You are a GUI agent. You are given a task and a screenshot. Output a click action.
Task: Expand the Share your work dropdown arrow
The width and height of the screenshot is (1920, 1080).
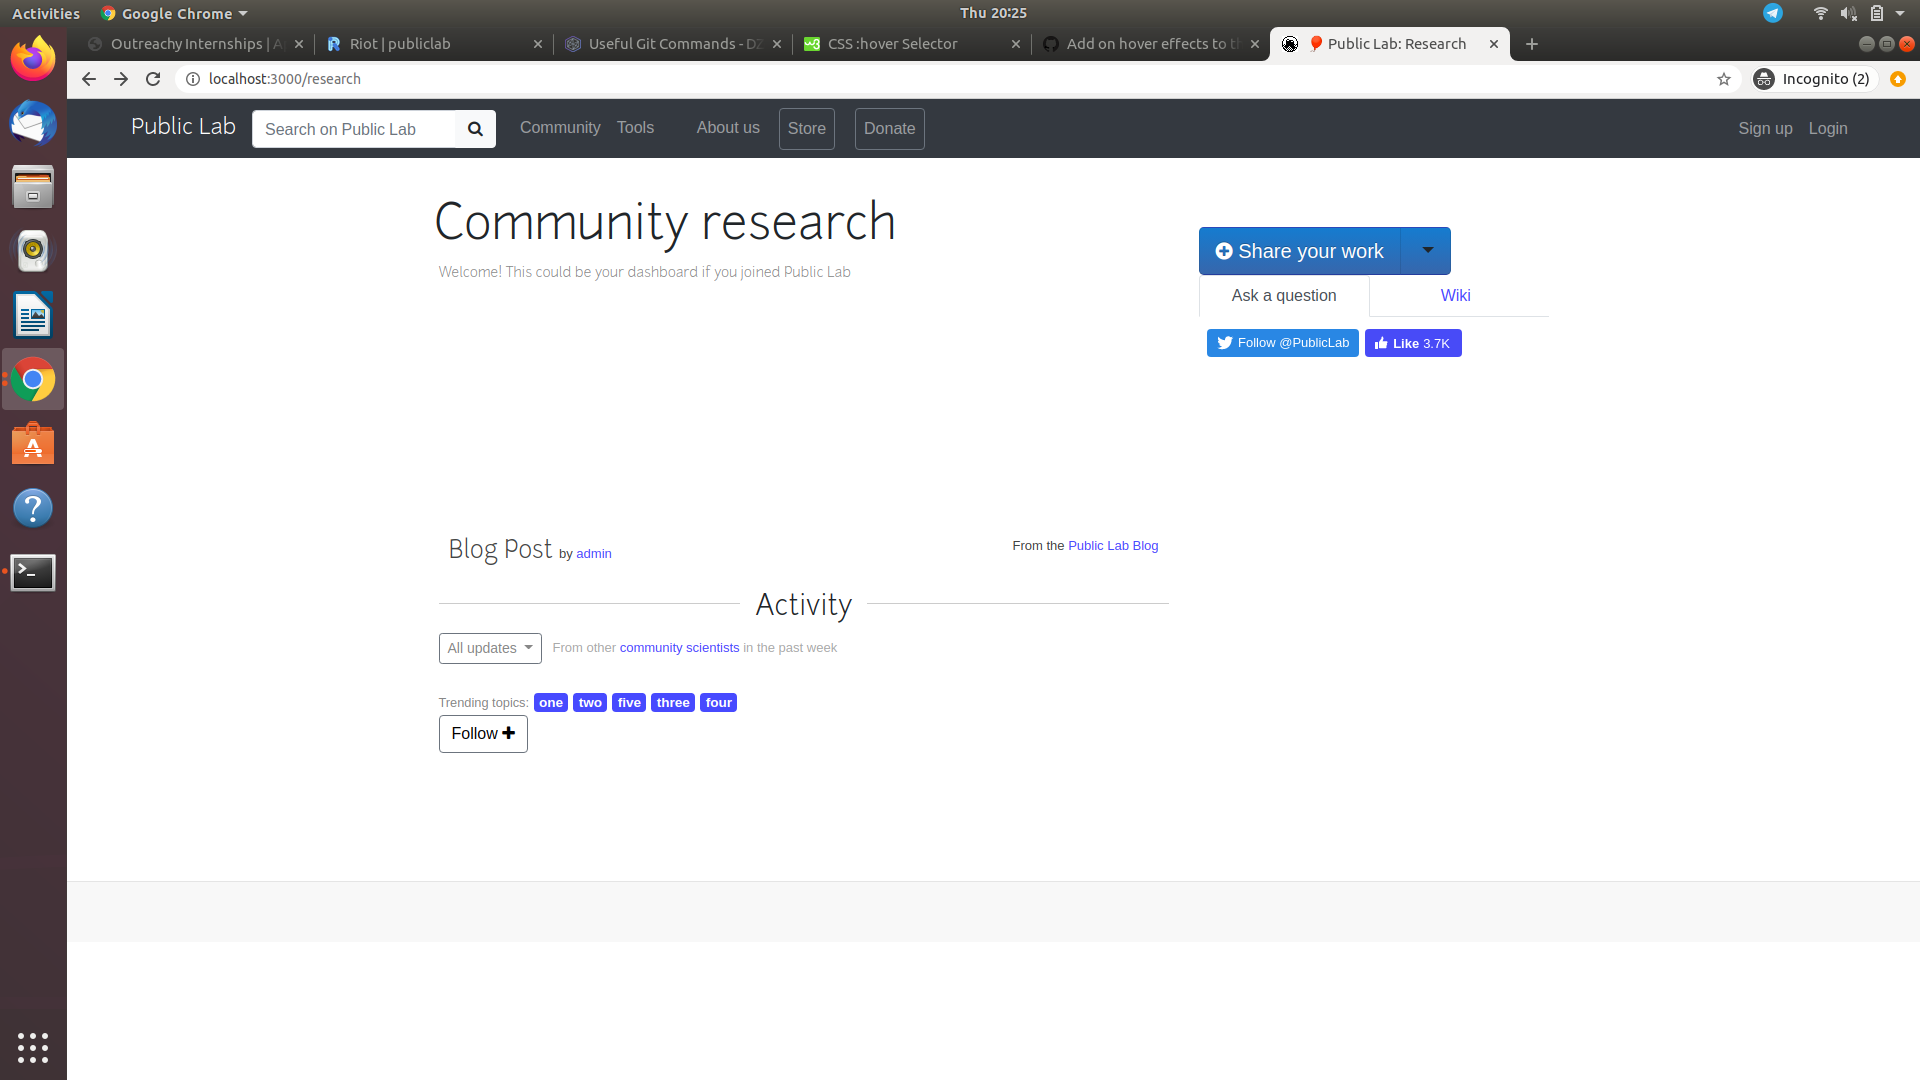click(1427, 251)
